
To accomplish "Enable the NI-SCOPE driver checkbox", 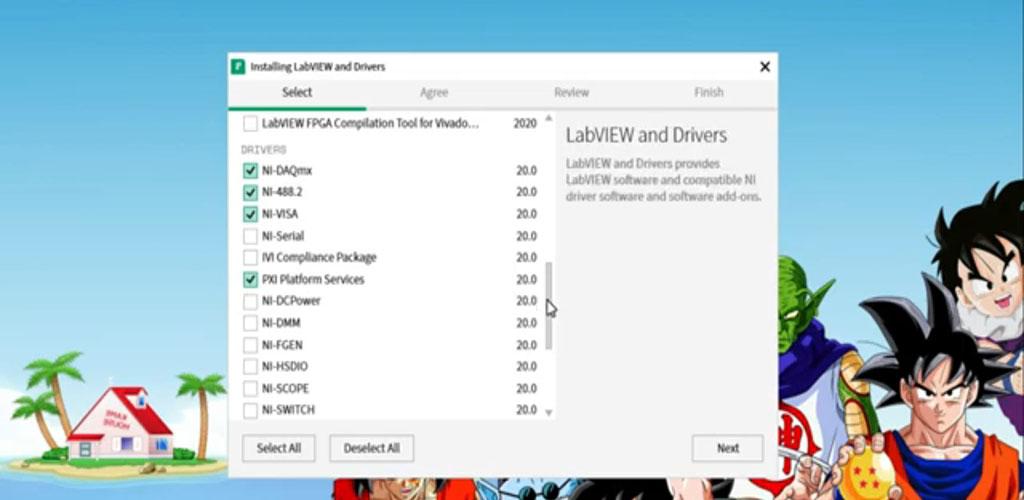I will 250,389.
